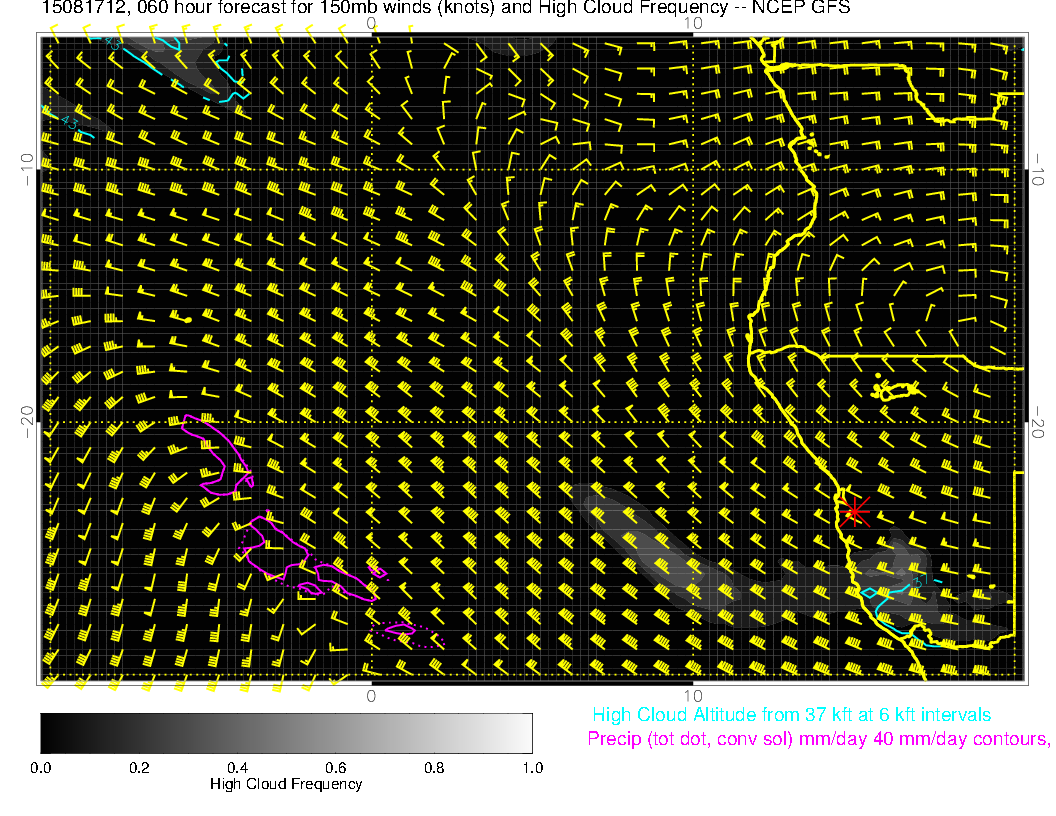Click the 0.0 tick on the colorbar
Viewport: 1056px width, 816px height.
click(41, 768)
